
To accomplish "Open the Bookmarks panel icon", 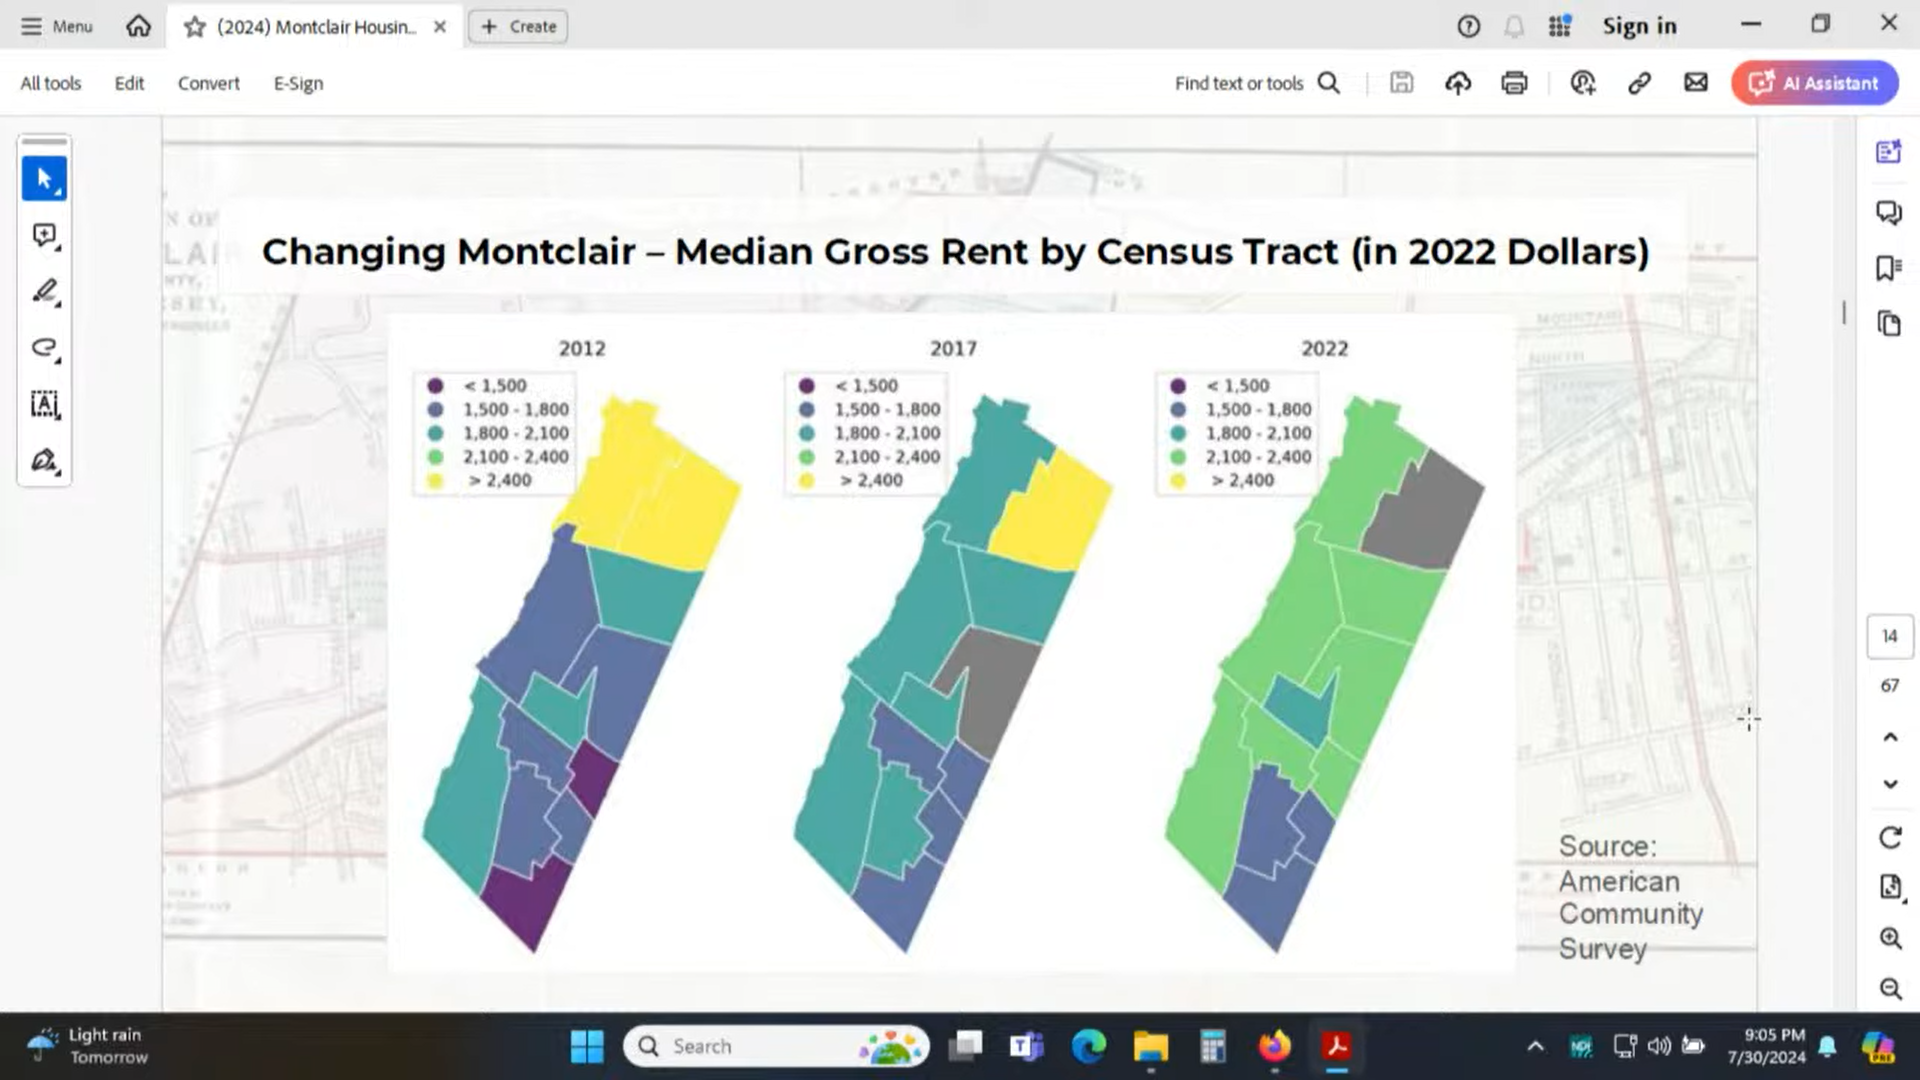I will pyautogui.click(x=1889, y=268).
